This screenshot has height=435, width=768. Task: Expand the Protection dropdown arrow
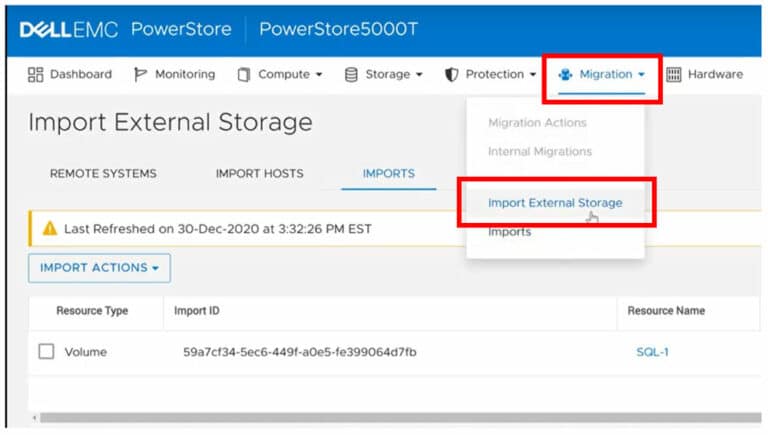[x=533, y=75]
